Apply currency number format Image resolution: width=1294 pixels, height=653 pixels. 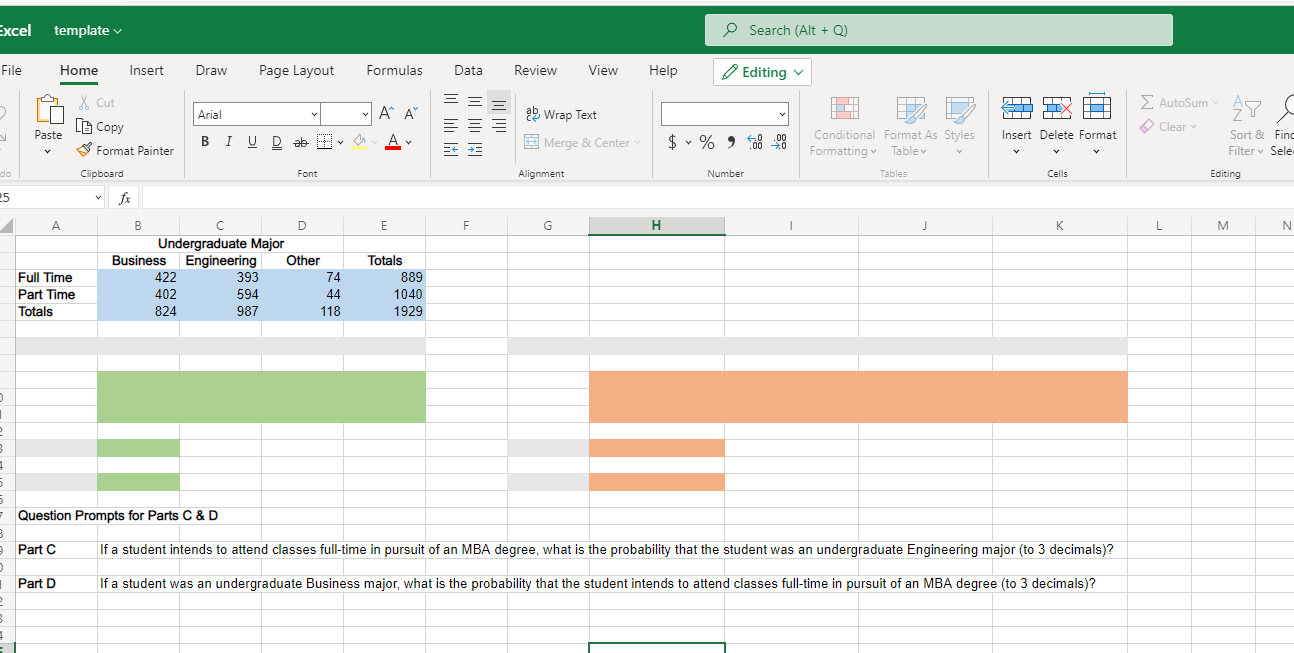point(672,142)
